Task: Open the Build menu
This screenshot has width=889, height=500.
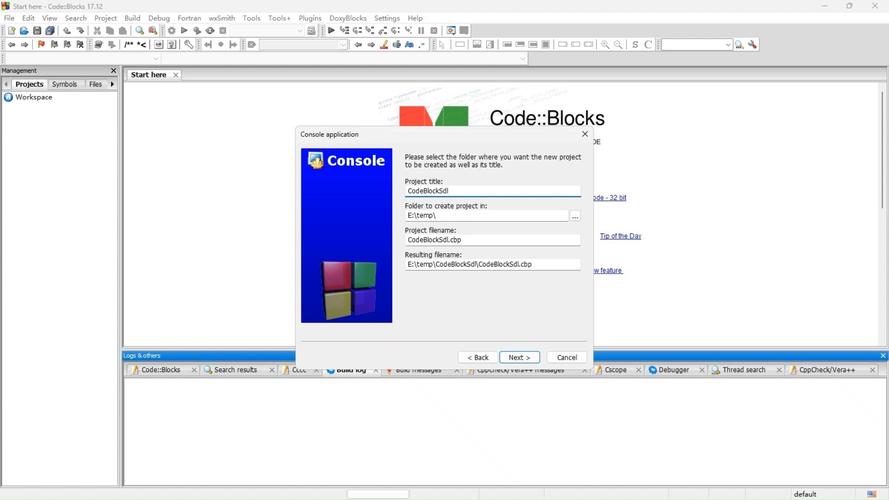Action: pos(132,18)
